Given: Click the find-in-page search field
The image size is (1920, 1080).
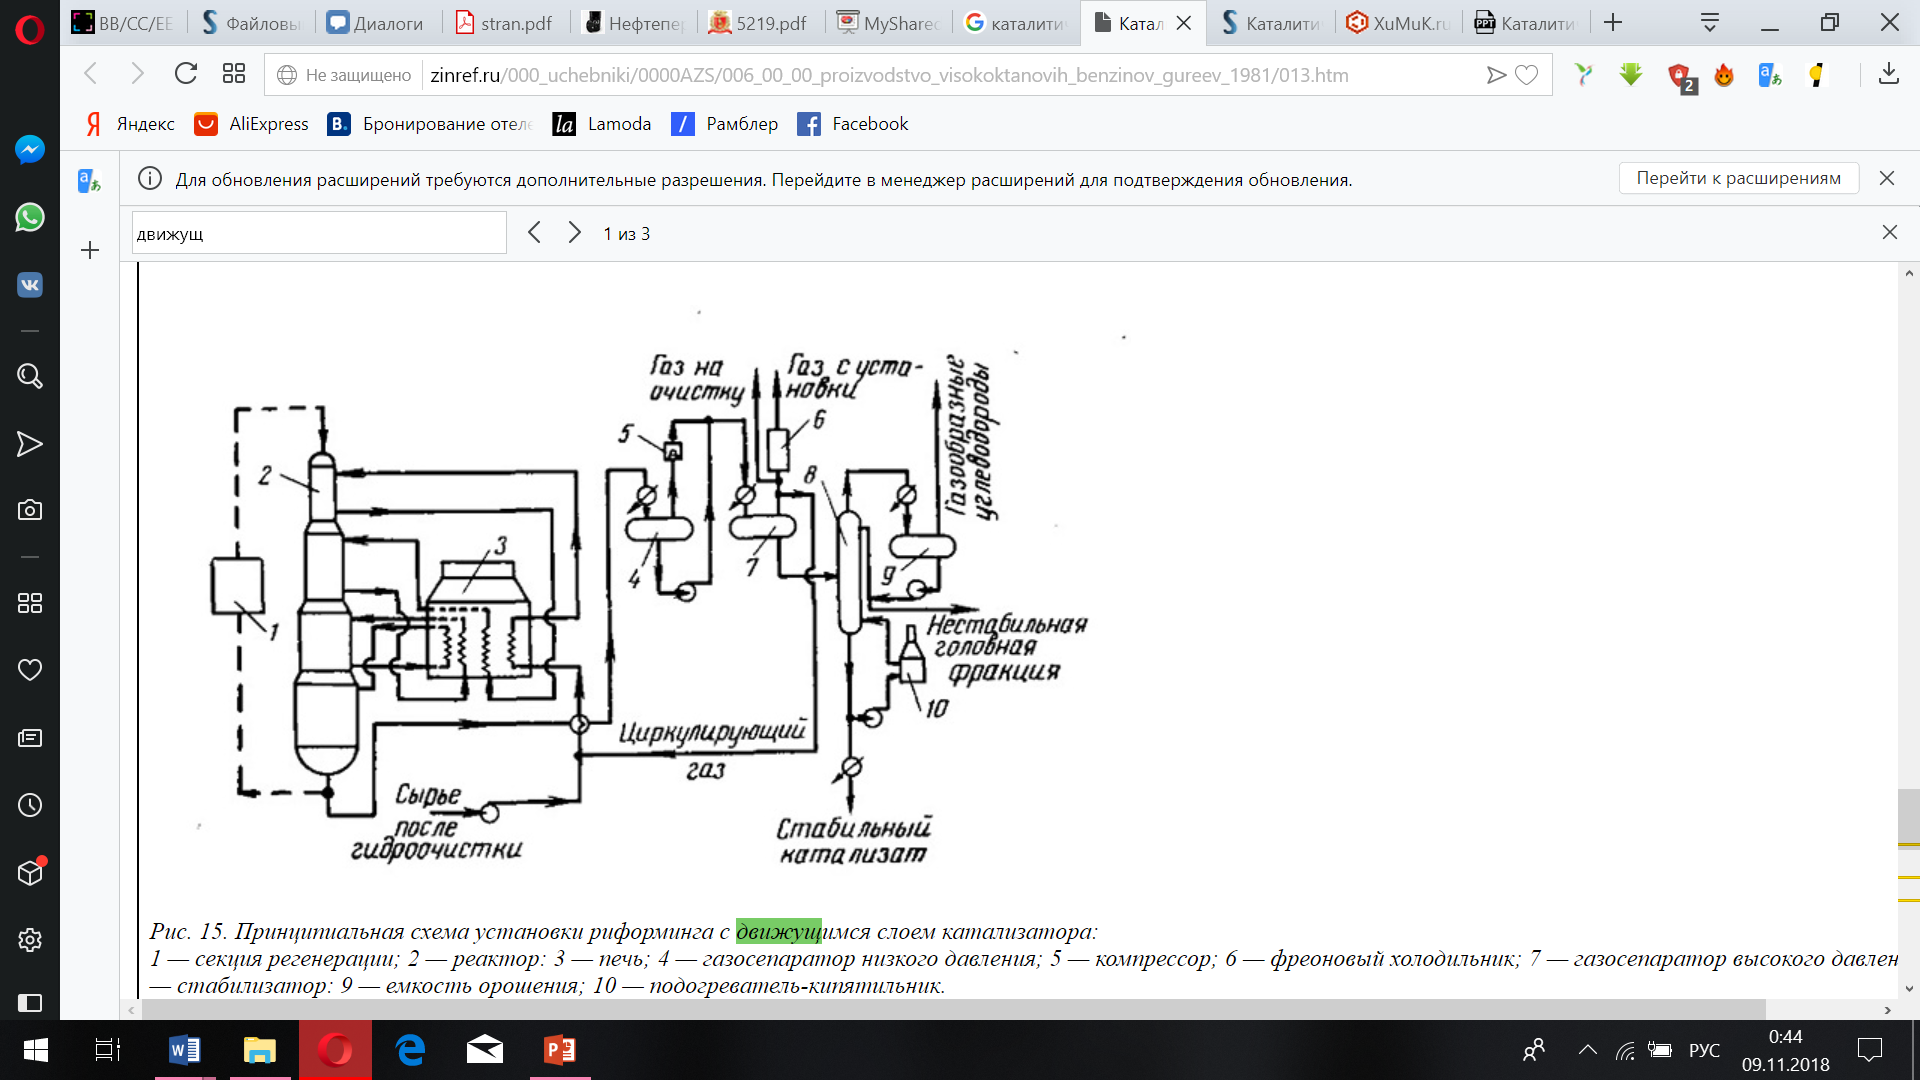Looking at the screenshot, I should pyautogui.click(x=318, y=233).
